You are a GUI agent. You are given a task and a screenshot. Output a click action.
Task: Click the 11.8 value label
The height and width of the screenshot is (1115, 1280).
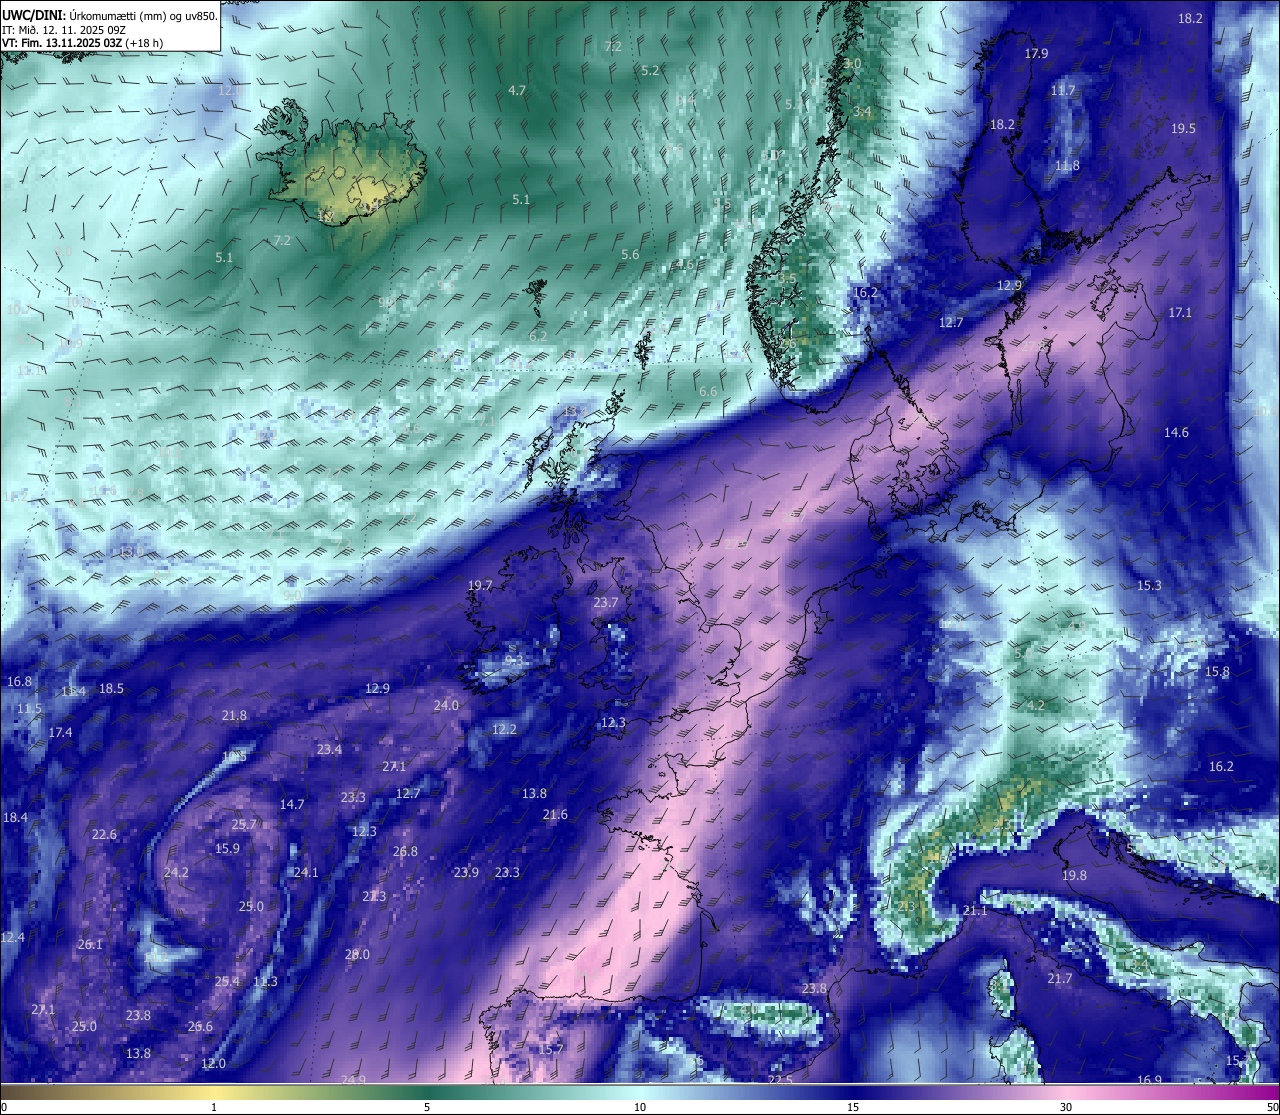[1067, 165]
